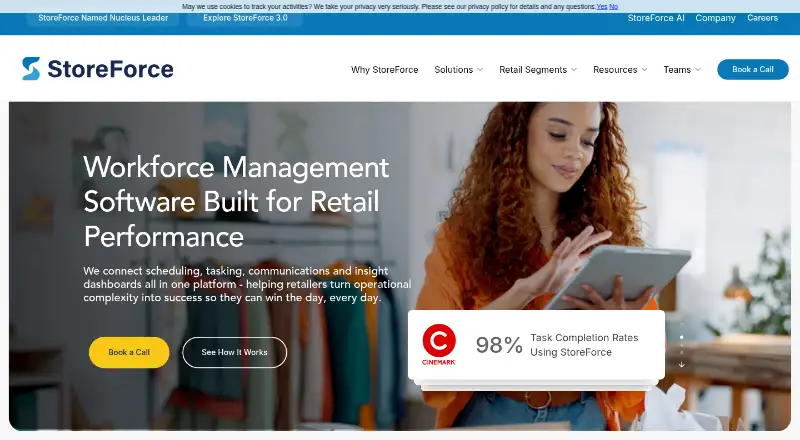Decline cookies with the No link
Viewport: 800px width, 440px height.
[x=613, y=7]
